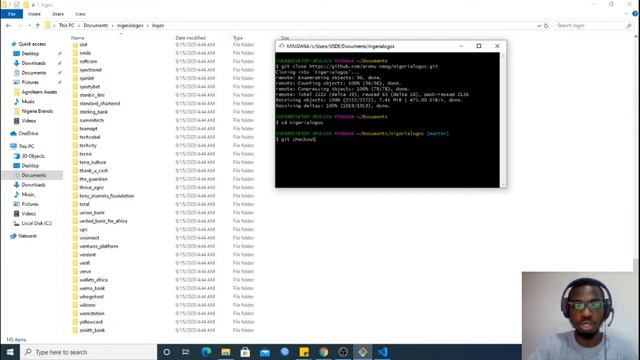The image size is (640, 360).
Task: Open Task View on taskbar
Action: (x=186, y=352)
